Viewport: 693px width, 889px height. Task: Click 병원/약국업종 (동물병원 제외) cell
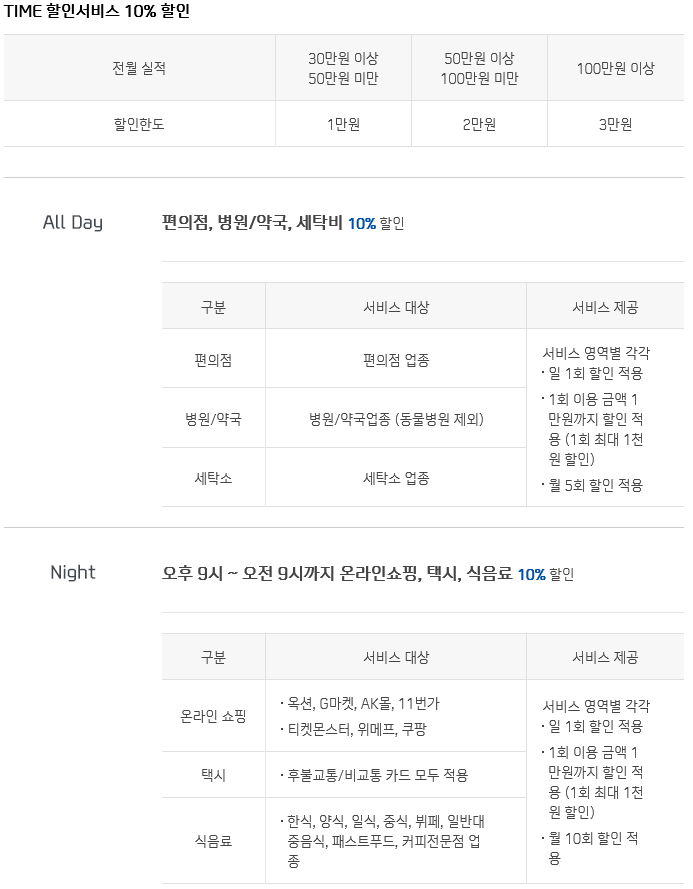tap(396, 419)
